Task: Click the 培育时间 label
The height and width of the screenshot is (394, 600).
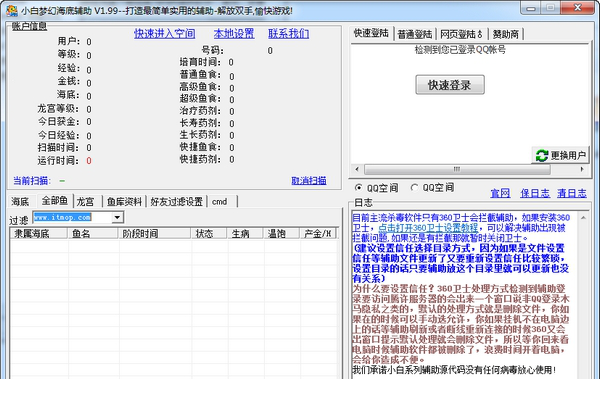Action: click(x=200, y=62)
